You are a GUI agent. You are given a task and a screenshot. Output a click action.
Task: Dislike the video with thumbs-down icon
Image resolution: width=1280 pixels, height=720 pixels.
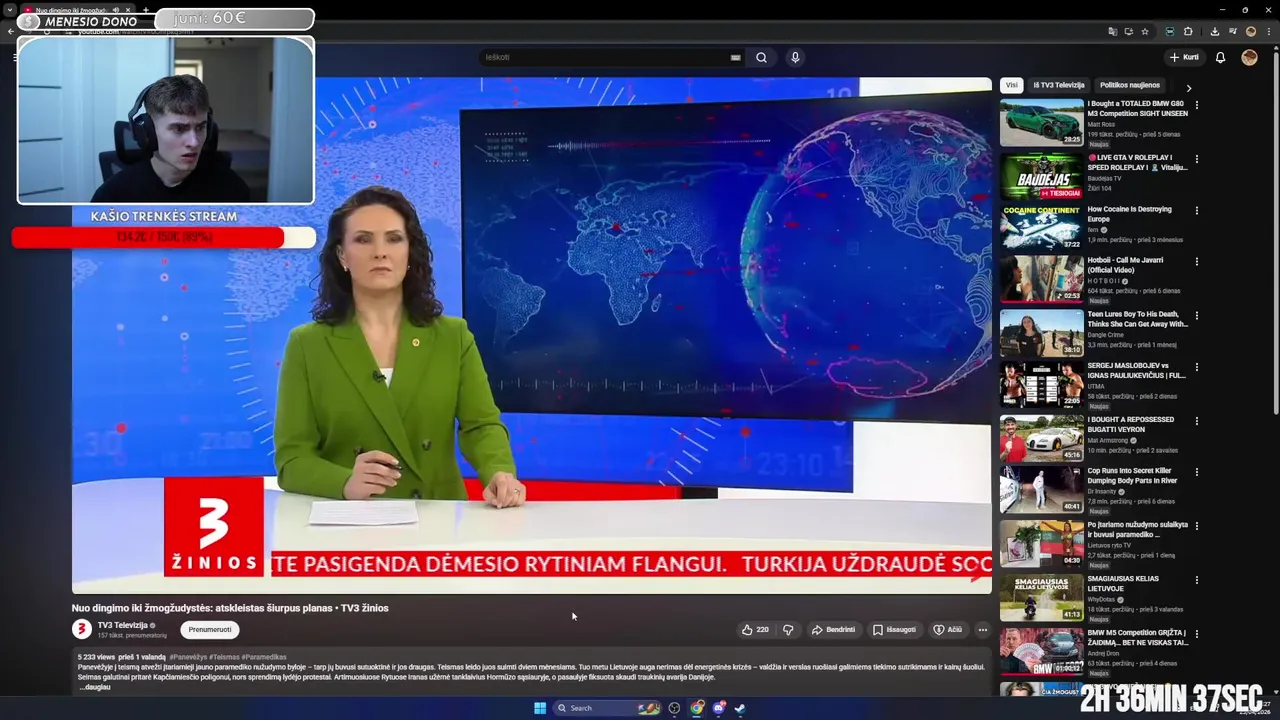pos(788,630)
